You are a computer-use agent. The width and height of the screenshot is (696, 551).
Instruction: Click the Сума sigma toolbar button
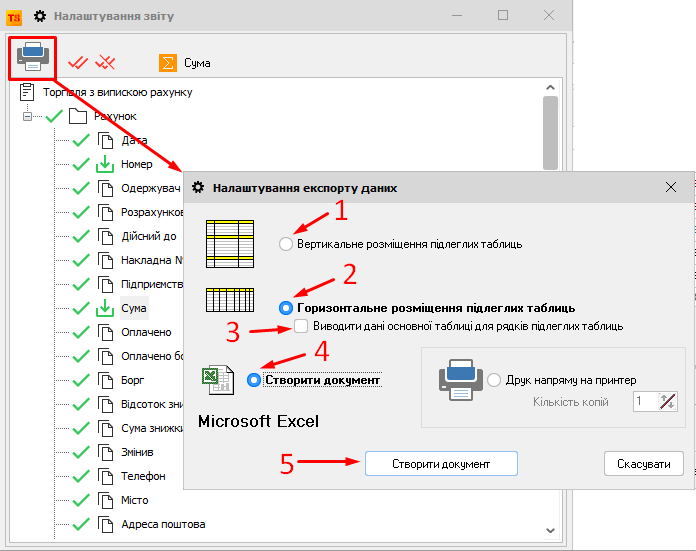tap(185, 63)
